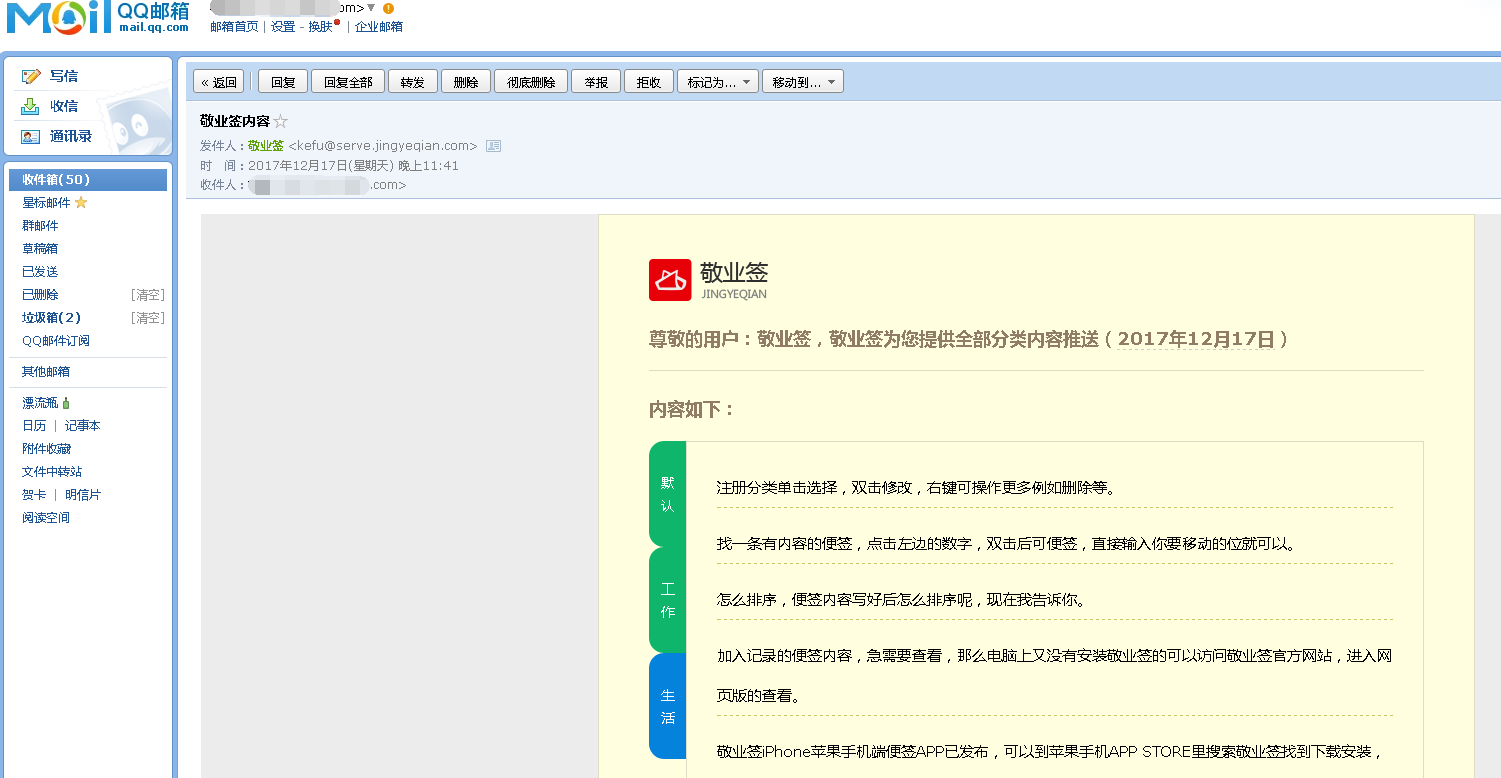This screenshot has width=1501, height=778.
Task: Open the 邮箱首页 link
Action: (x=234, y=27)
